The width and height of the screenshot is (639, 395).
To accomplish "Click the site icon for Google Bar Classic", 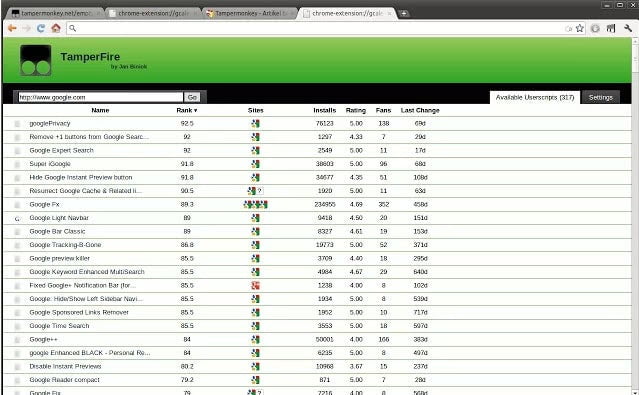I will tap(255, 232).
